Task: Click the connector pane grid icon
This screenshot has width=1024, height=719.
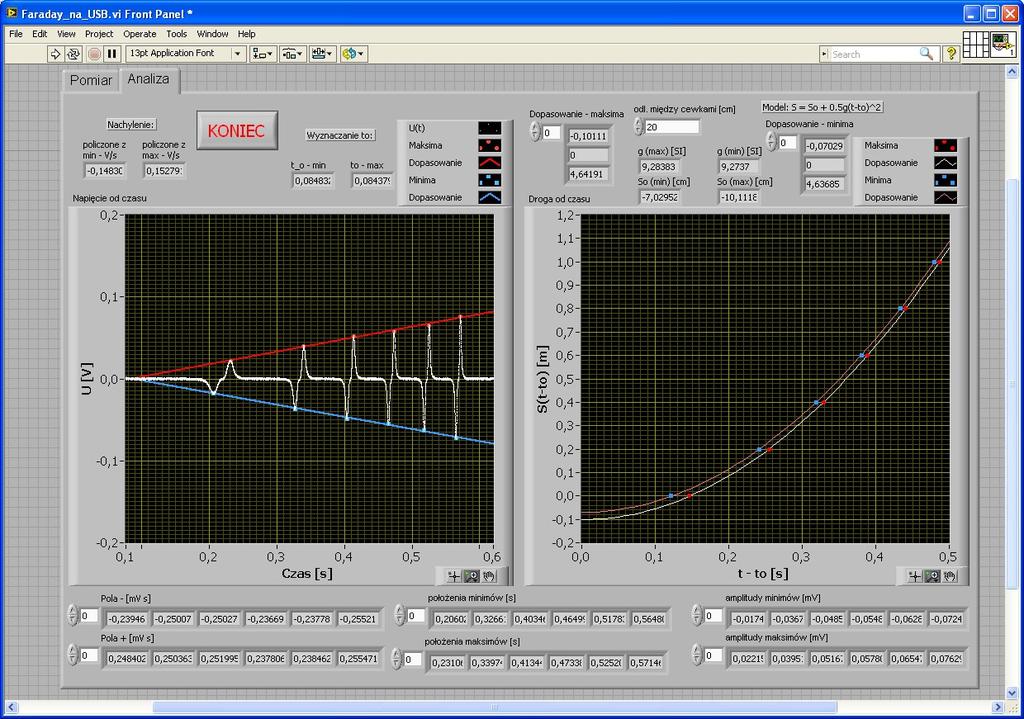Action: 976,44
